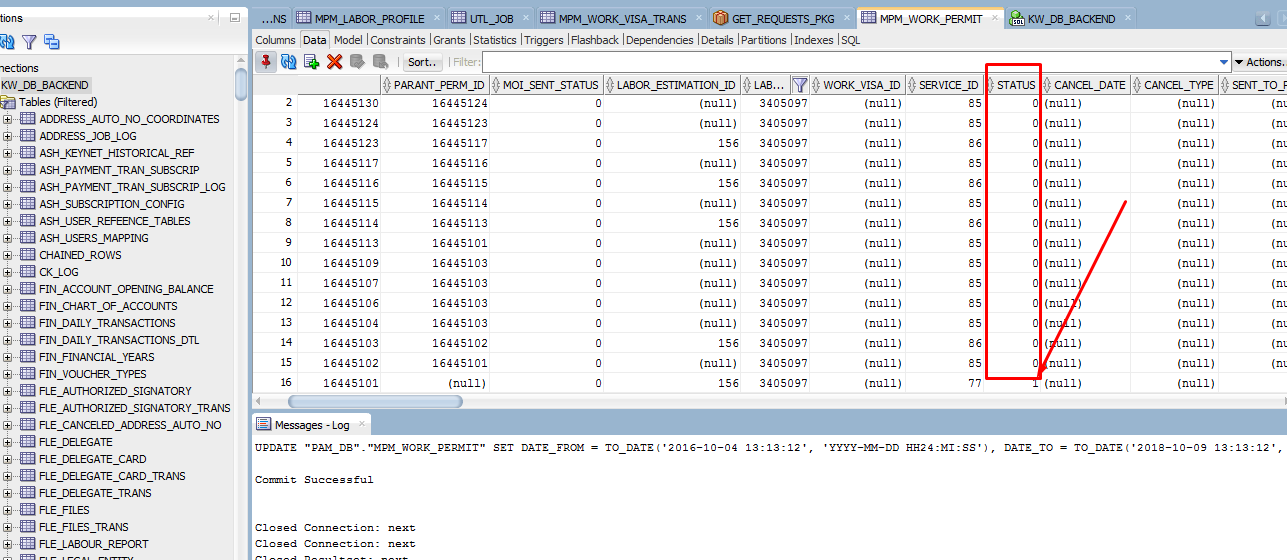Click the CHAINED_ROWS table icon
1287x560 pixels.
pyautogui.click(x=27, y=255)
